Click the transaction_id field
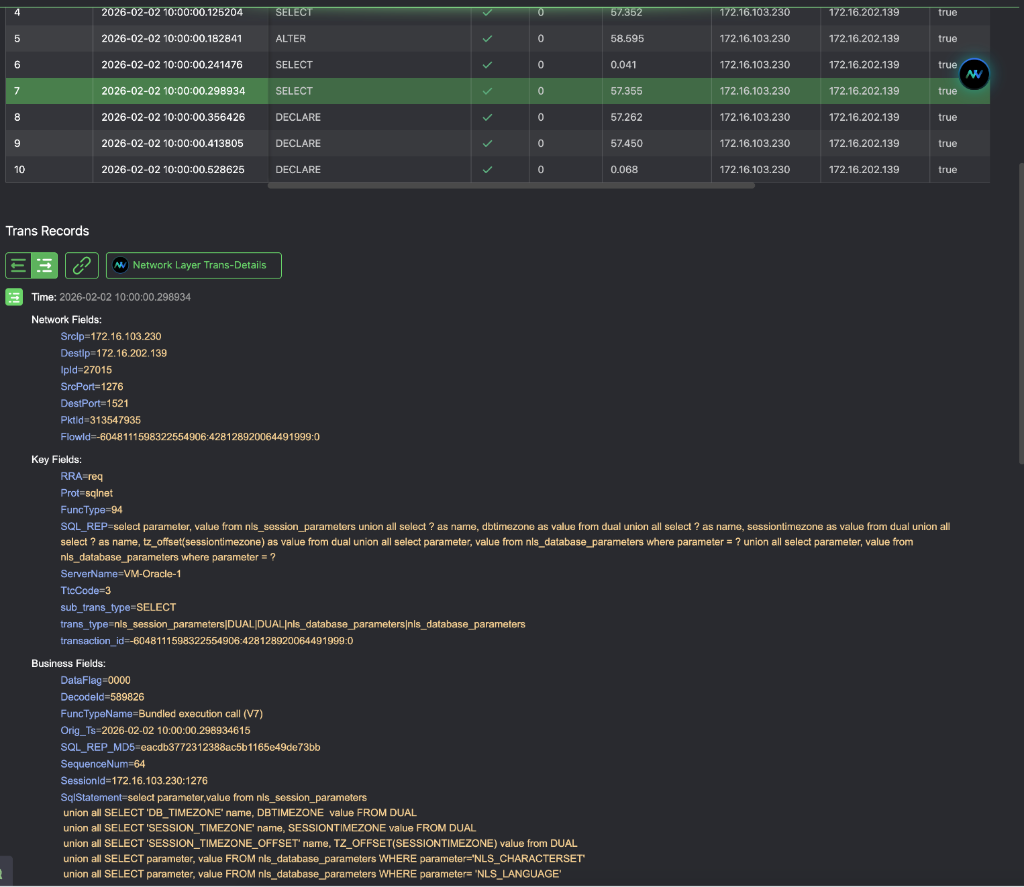The height and width of the screenshot is (887, 1024). (207, 641)
